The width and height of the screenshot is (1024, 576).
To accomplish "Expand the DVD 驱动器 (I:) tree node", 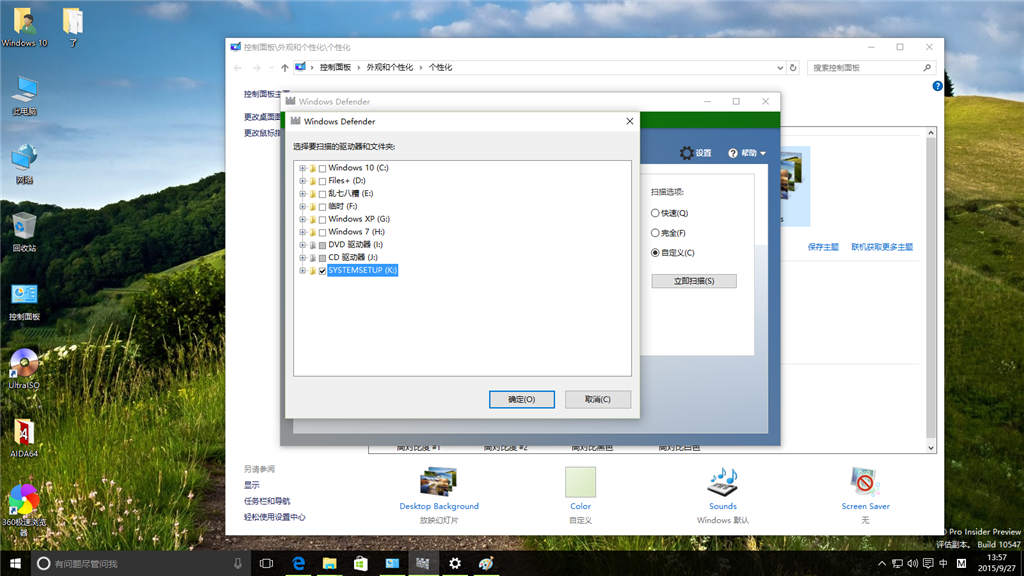I will pyautogui.click(x=302, y=245).
